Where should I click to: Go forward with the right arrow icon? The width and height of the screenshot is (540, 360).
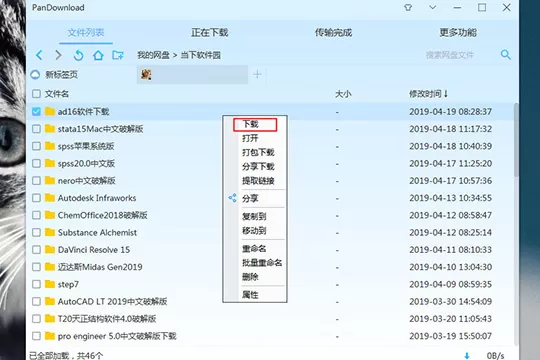[59, 55]
